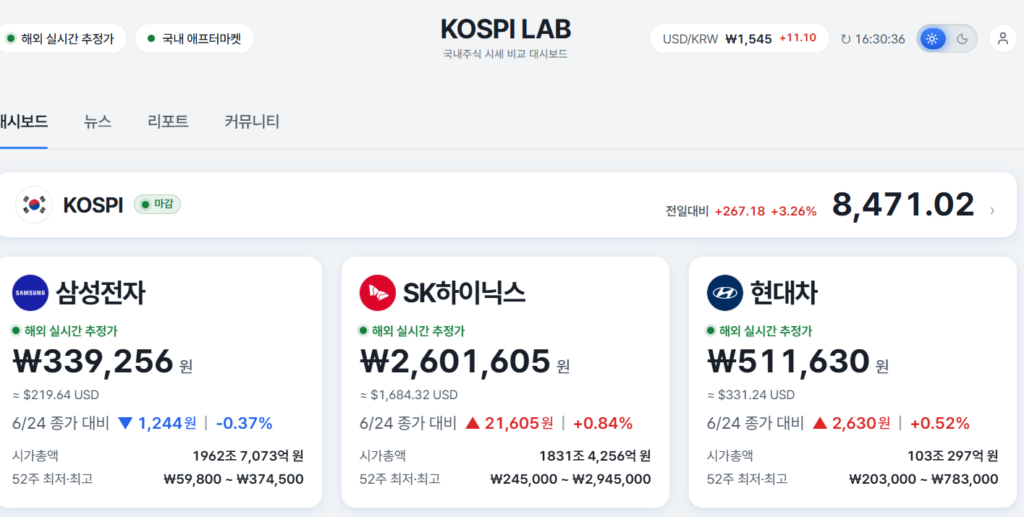Click 해외 실시간 추정가 label in 현대차 card
The height and width of the screenshot is (517, 1024).
click(765, 331)
